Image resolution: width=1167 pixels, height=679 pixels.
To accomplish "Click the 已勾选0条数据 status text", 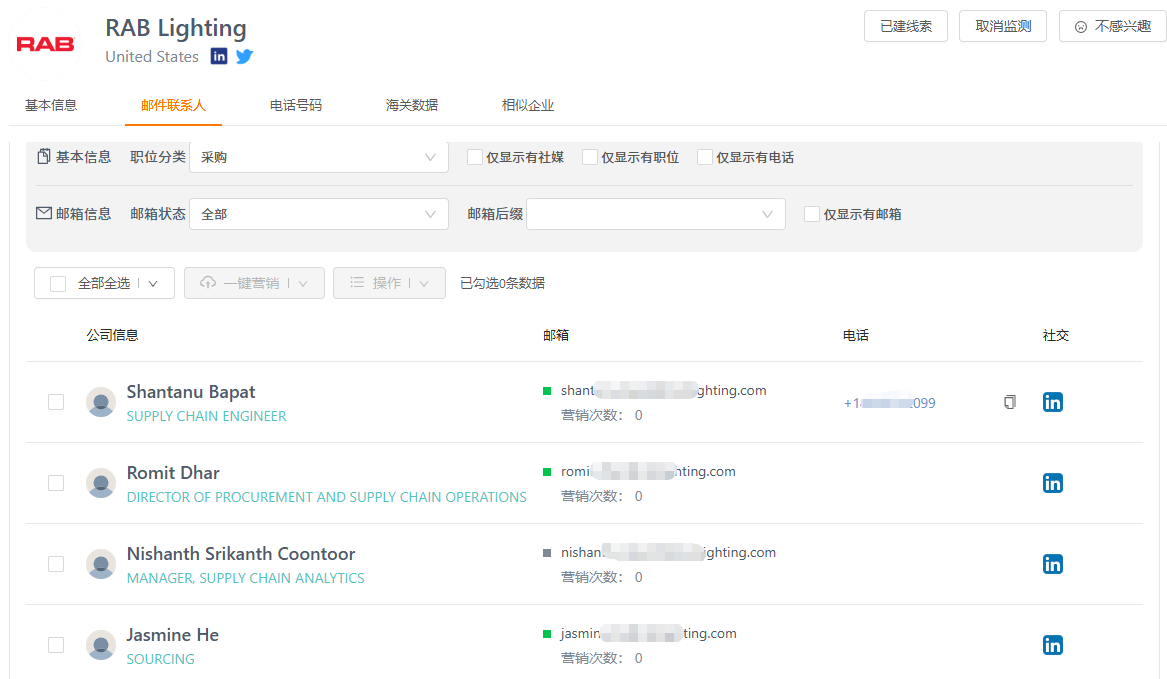I will [502, 283].
